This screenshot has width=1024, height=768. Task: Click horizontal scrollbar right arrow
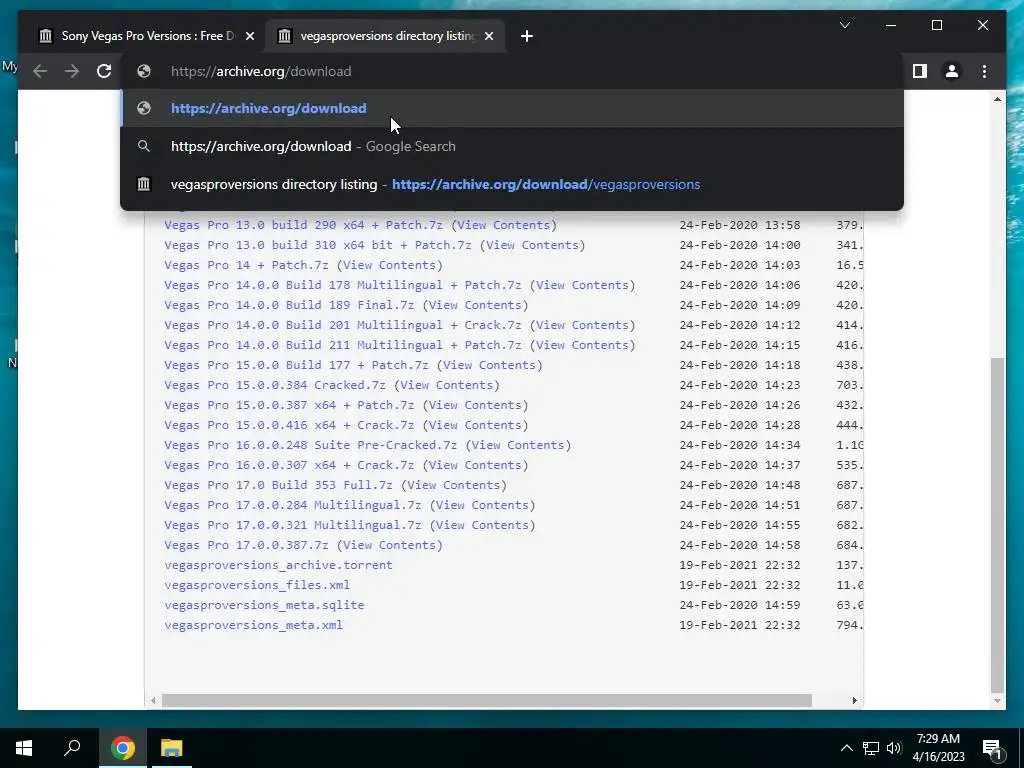coord(854,700)
